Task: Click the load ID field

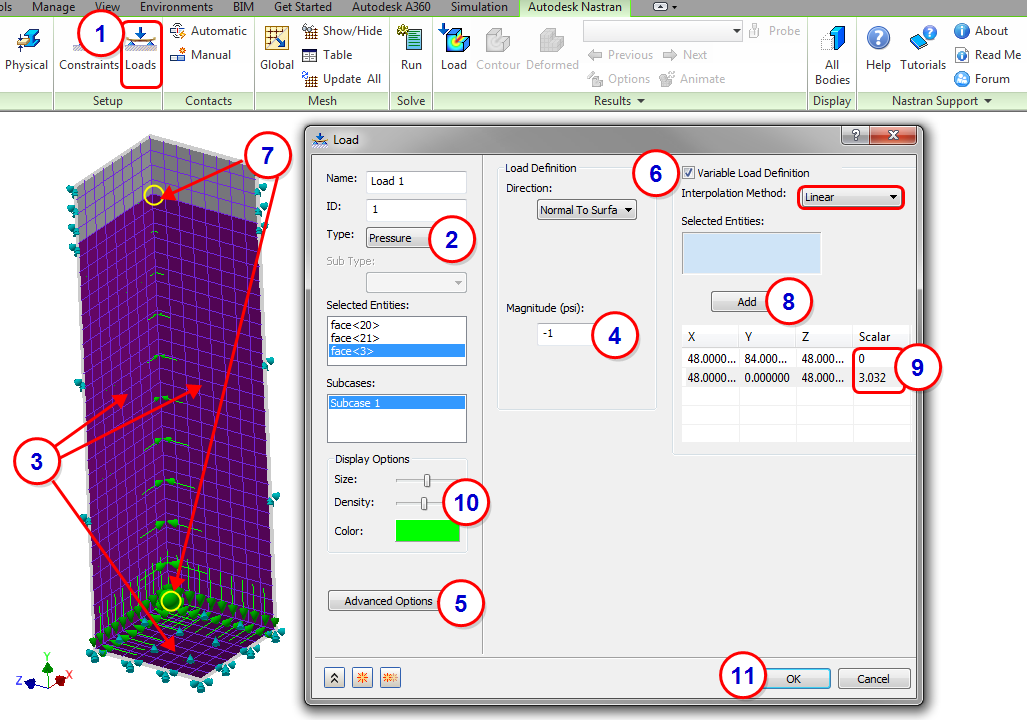Action: [416, 209]
